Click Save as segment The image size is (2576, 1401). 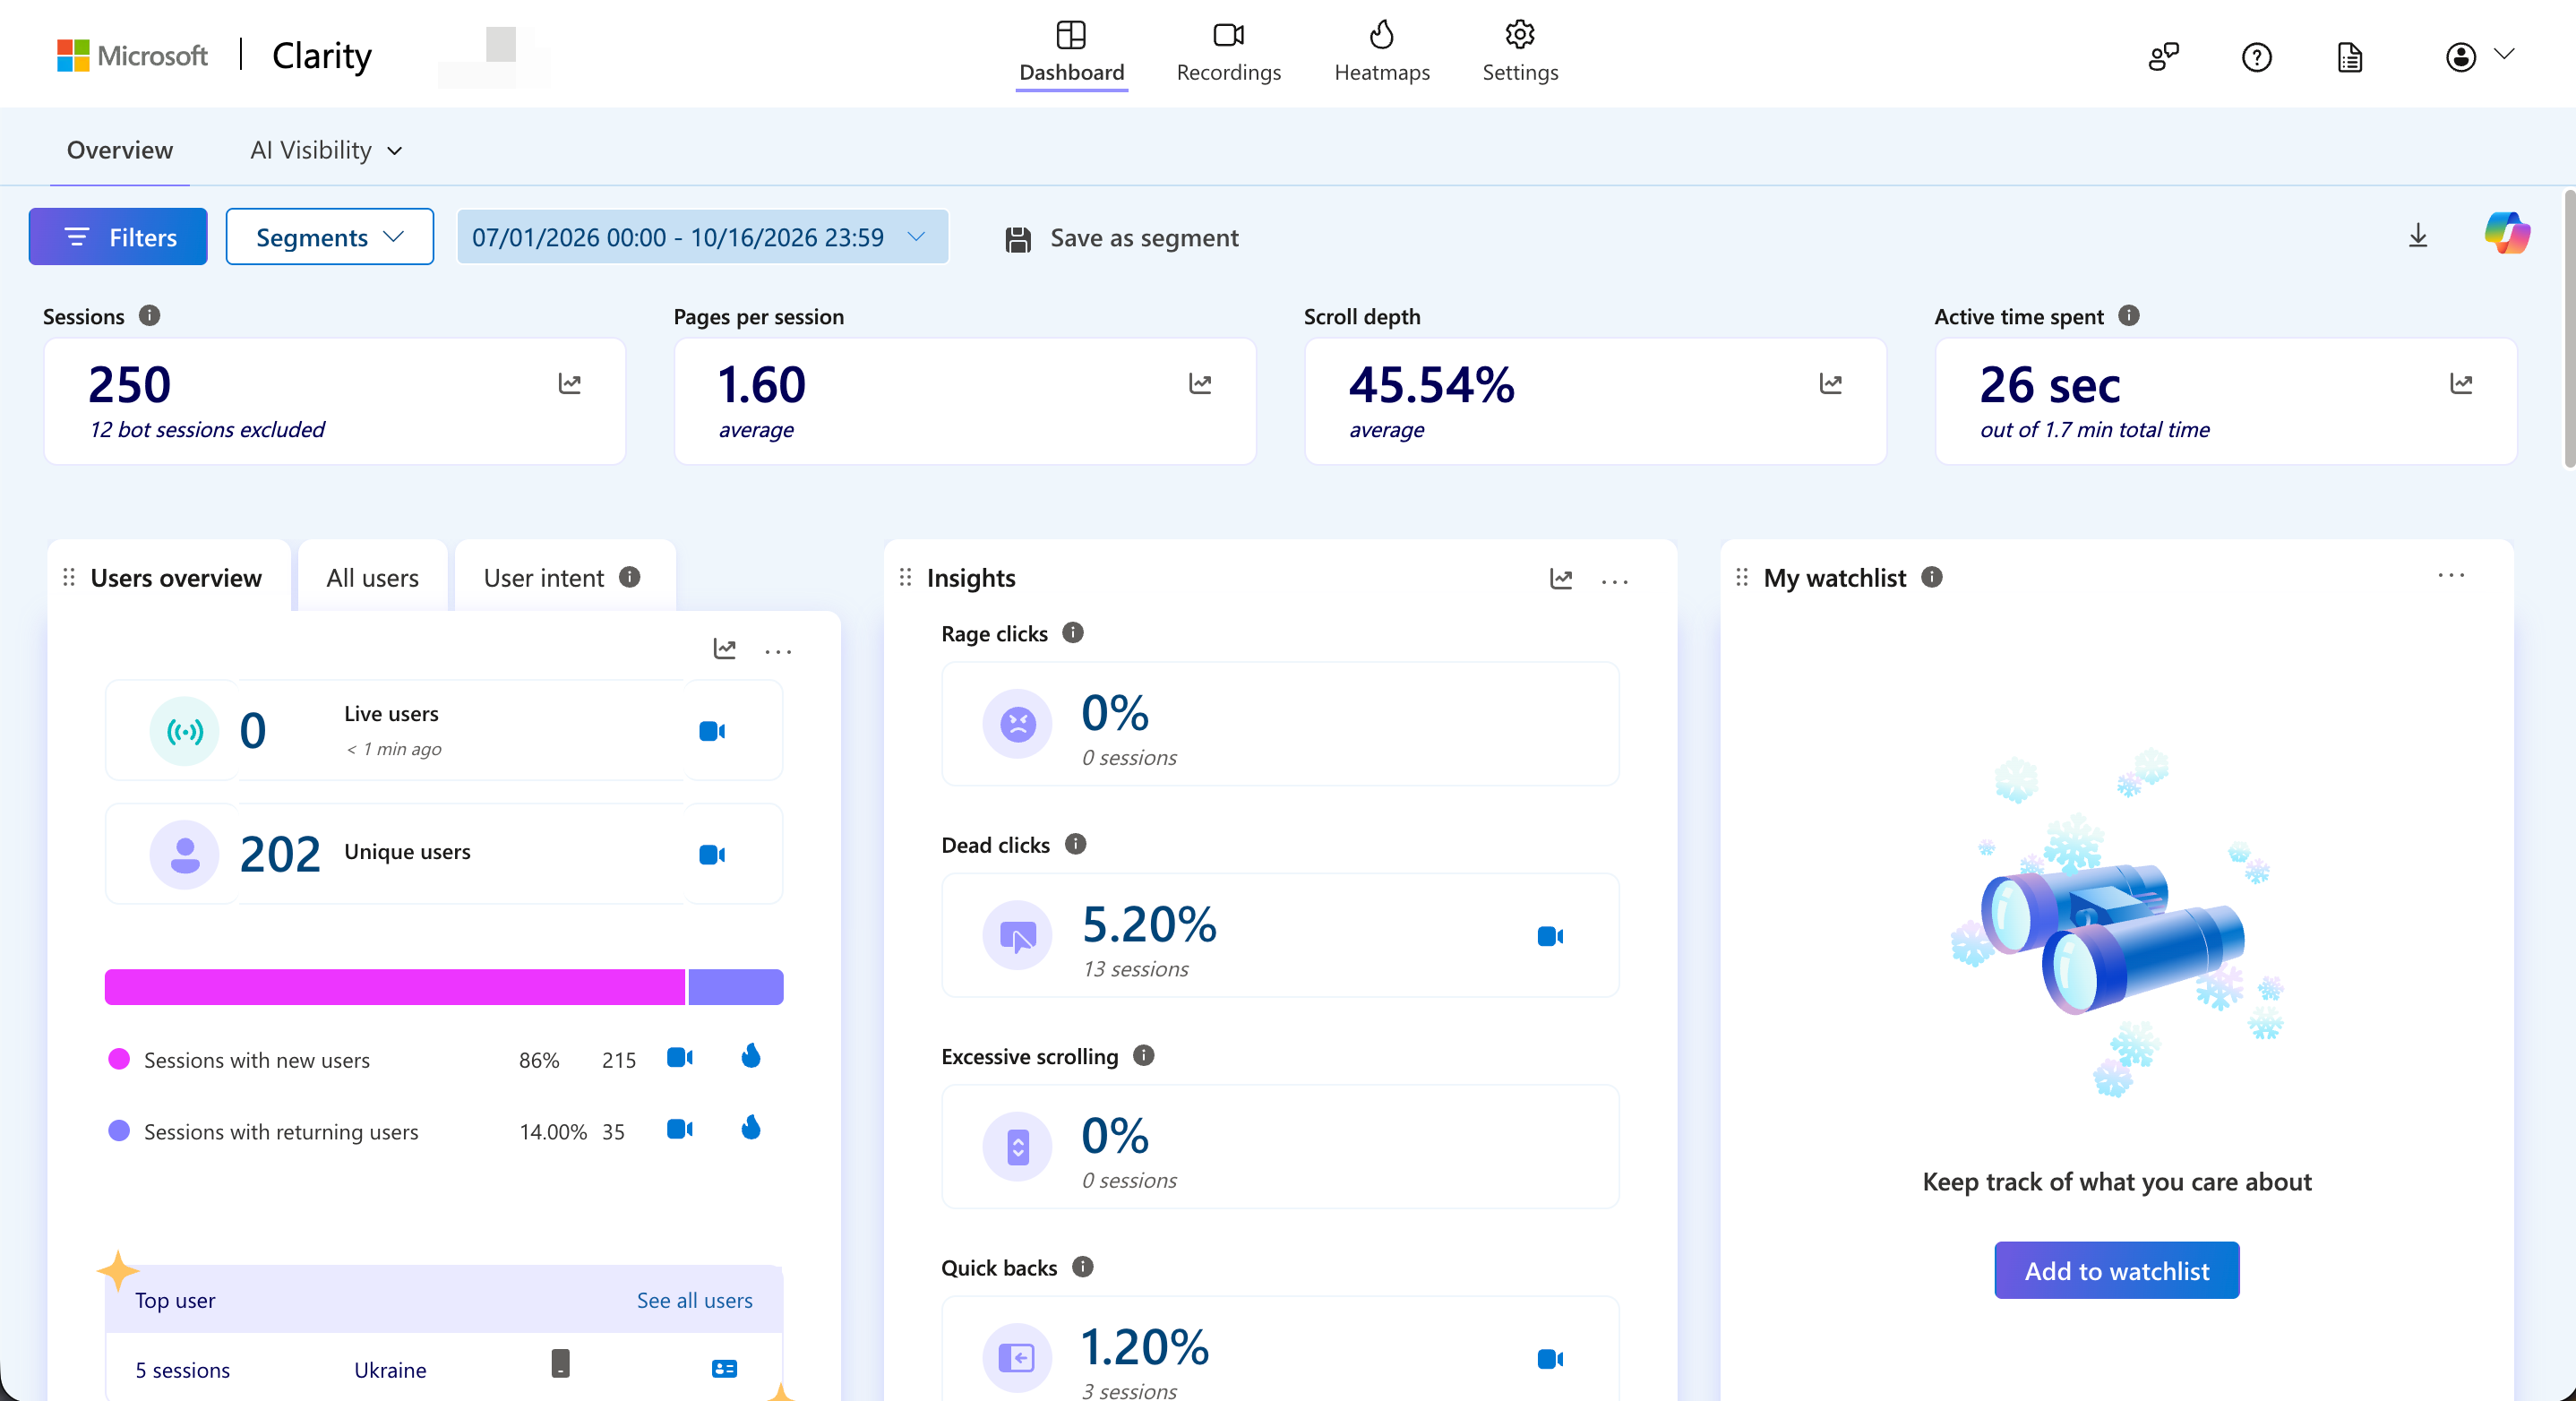(1122, 238)
